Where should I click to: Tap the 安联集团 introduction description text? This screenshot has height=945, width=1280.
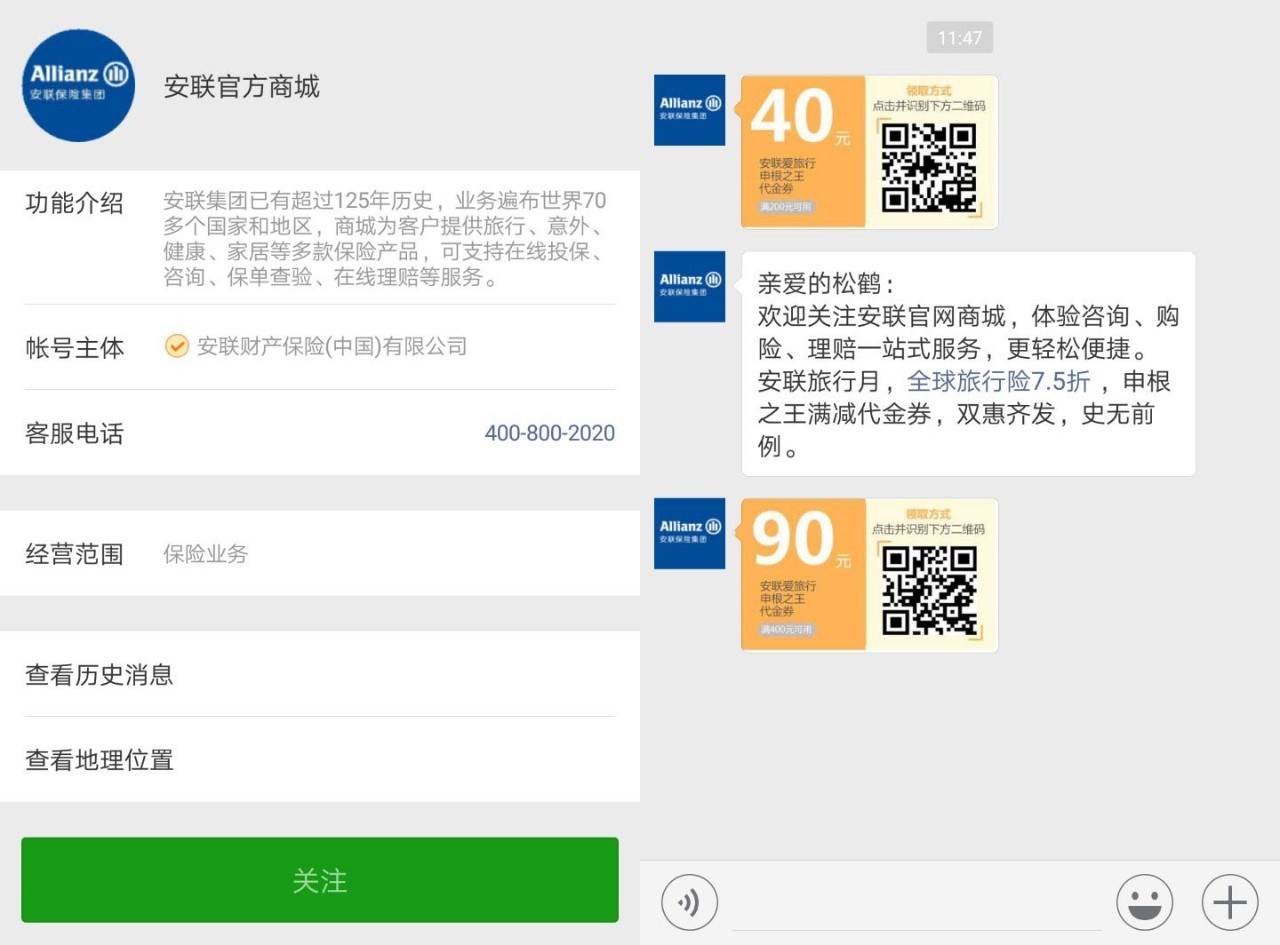coord(385,239)
